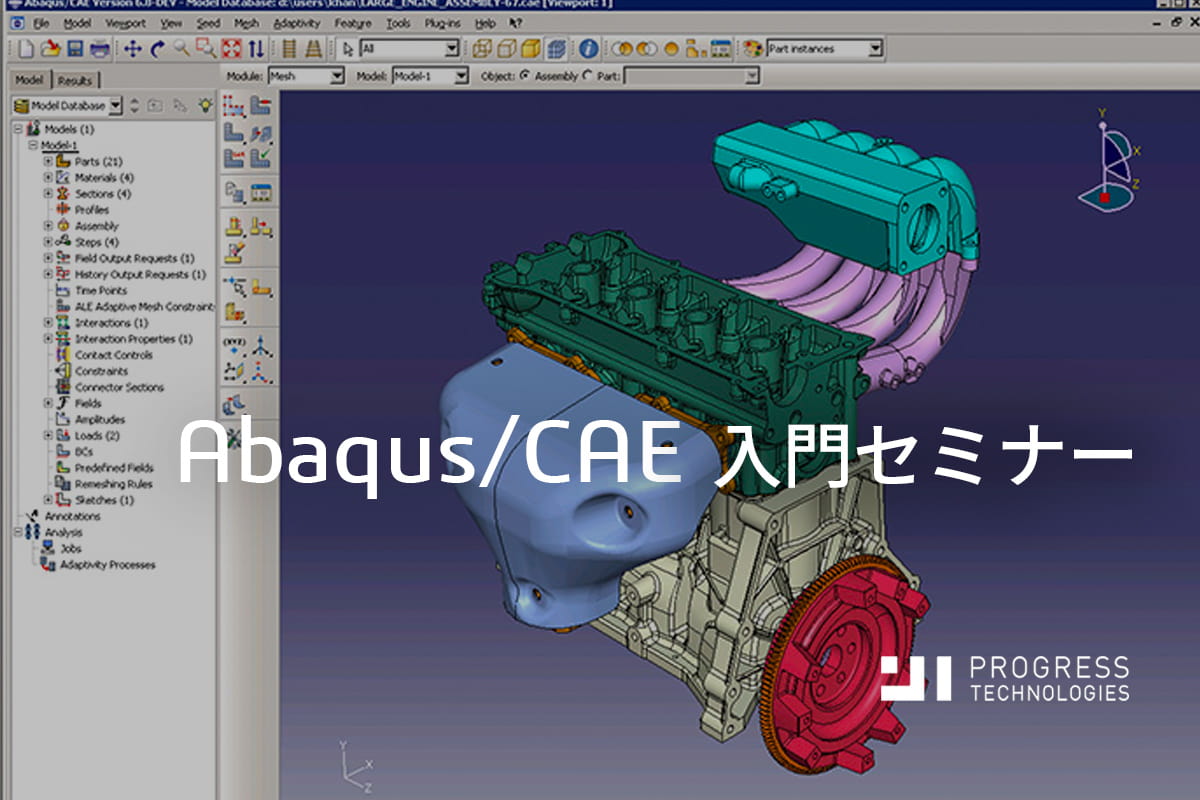Switch to the Results tab

click(74, 81)
